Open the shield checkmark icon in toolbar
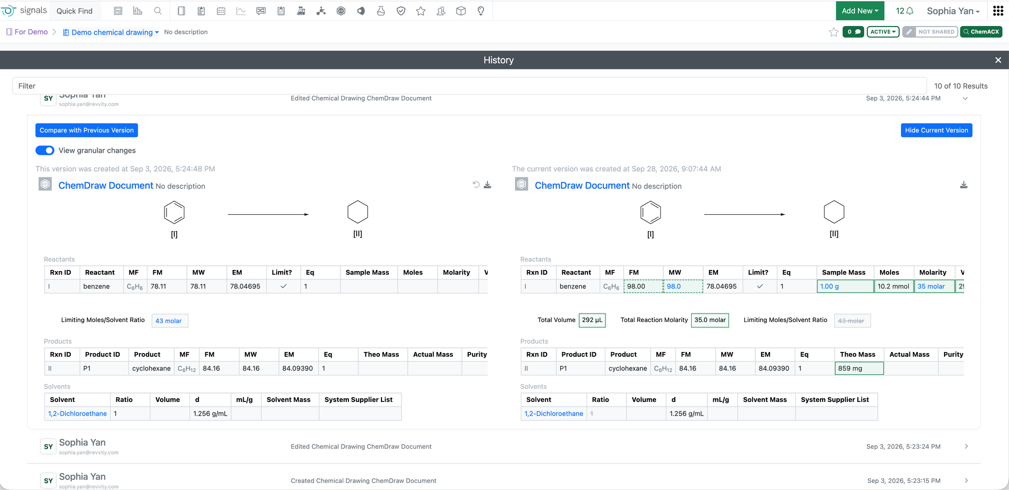 tap(401, 11)
